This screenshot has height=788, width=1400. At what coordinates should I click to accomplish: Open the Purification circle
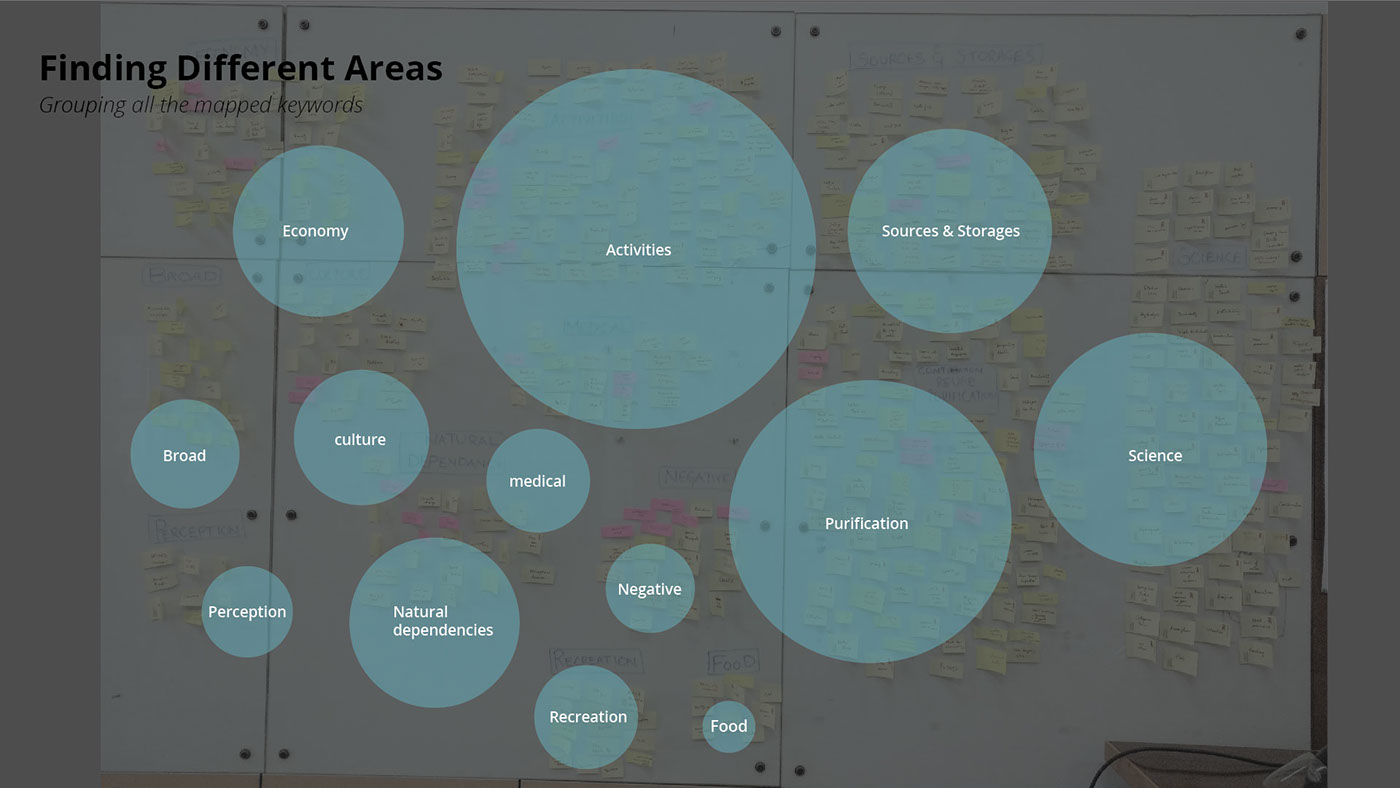point(870,521)
